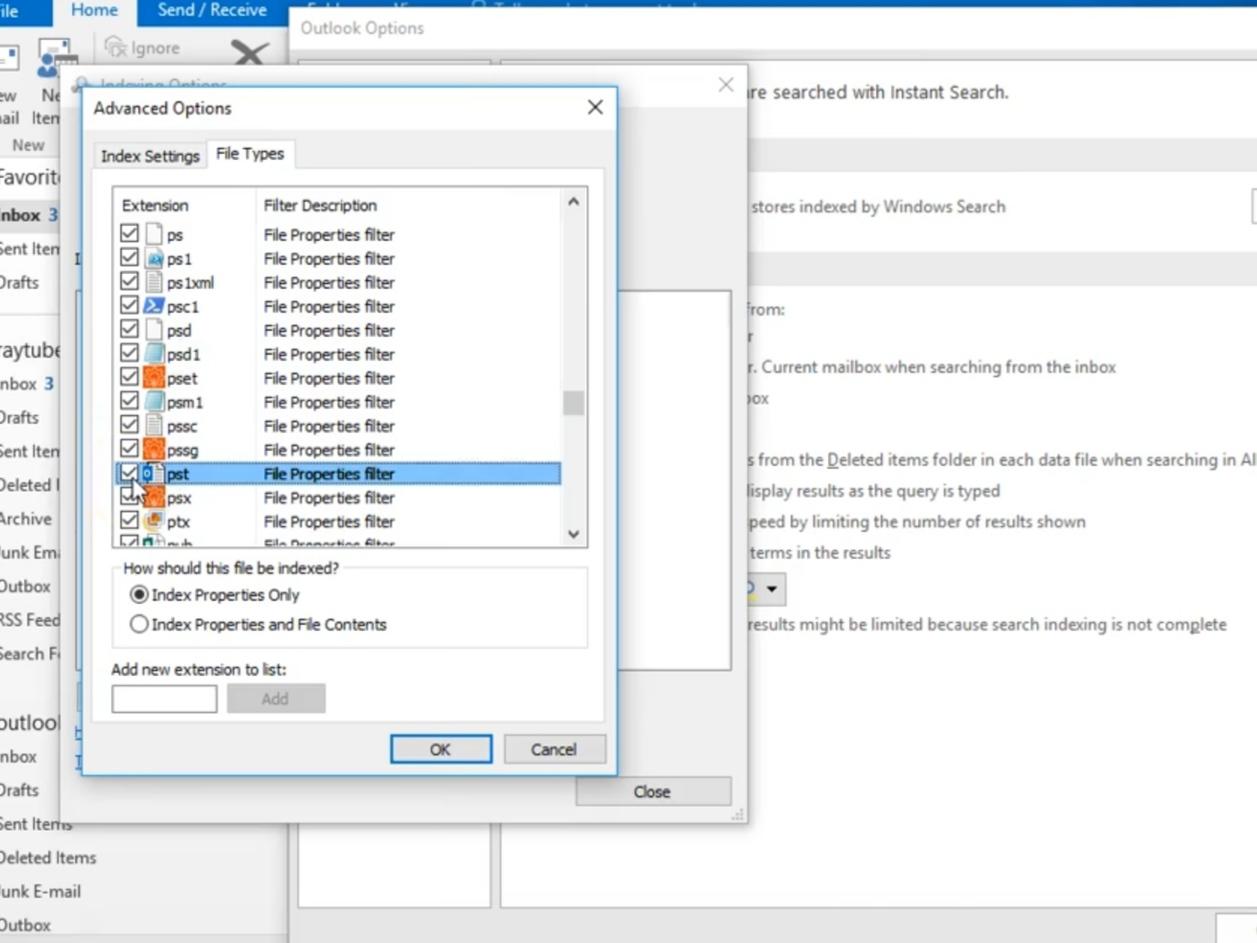The width and height of the screenshot is (1257, 943).
Task: Select the pst row's File Properties filter
Action: (x=329, y=474)
